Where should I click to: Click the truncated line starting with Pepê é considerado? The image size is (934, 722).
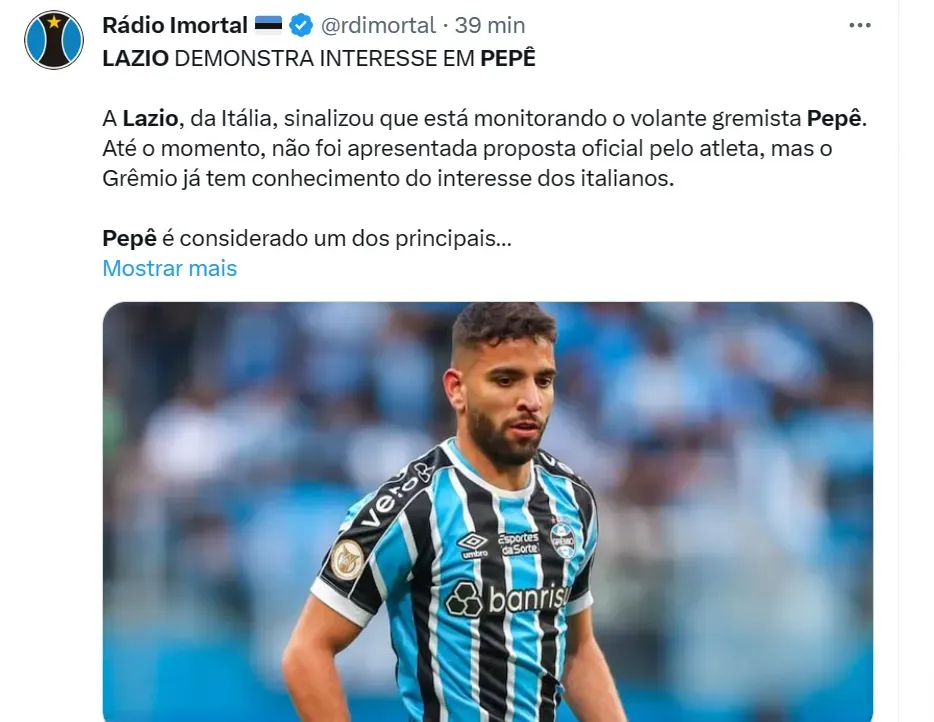[x=307, y=238]
